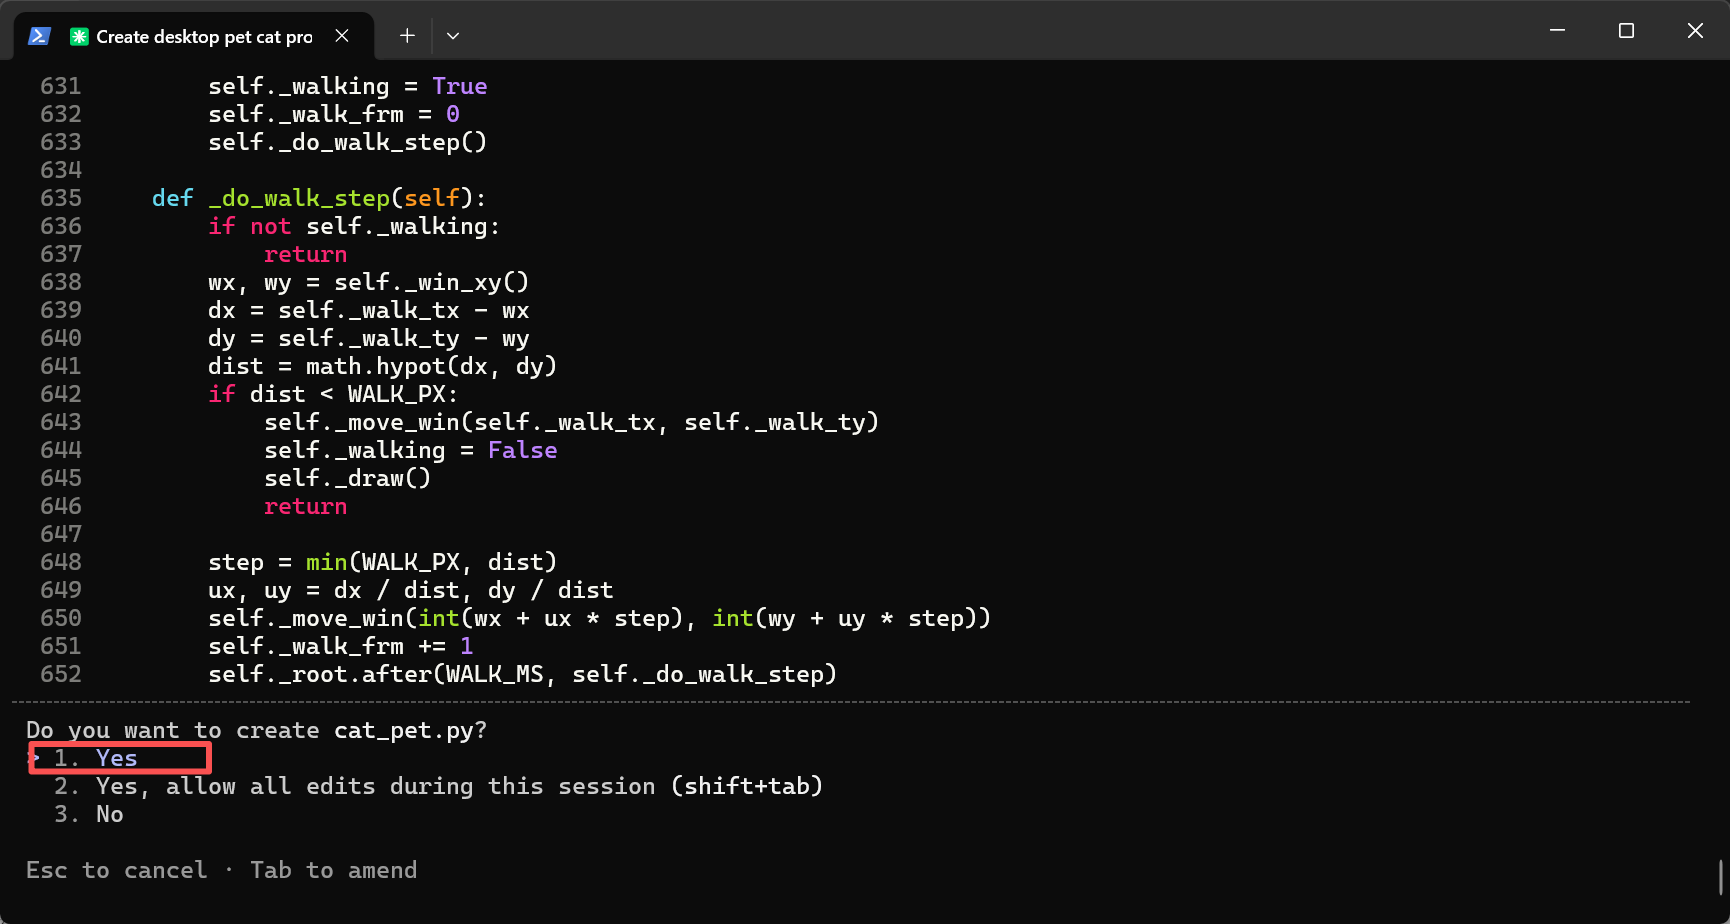Choose option '3. No'

89,814
